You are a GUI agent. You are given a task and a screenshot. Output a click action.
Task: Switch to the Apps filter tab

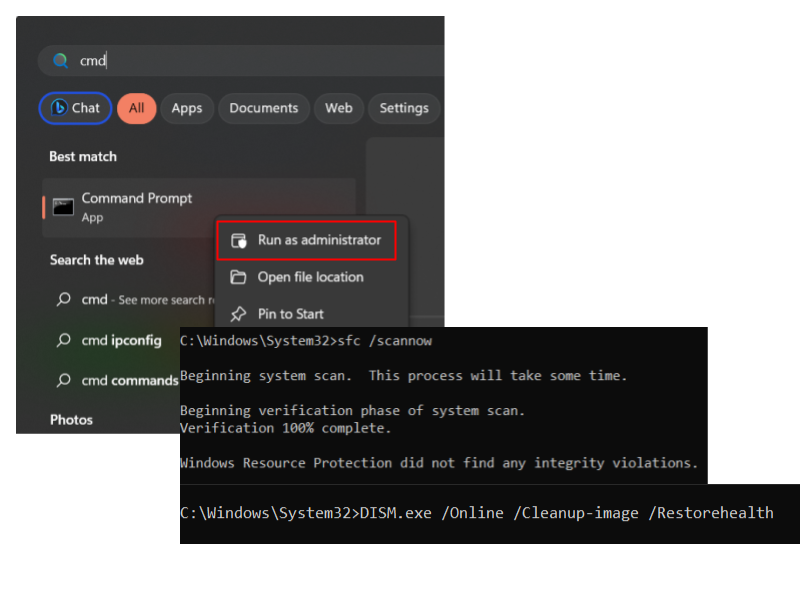click(x=187, y=108)
